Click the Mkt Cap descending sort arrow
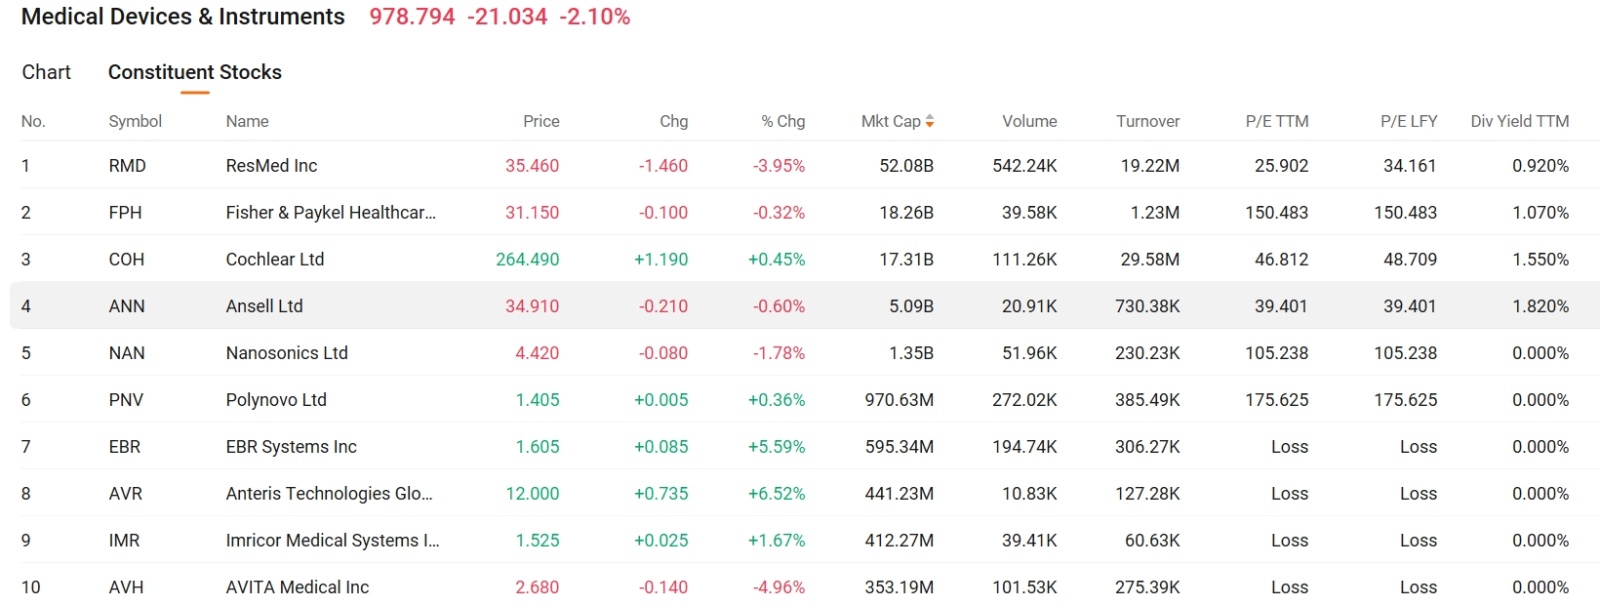The image size is (1600, 606). (x=930, y=125)
